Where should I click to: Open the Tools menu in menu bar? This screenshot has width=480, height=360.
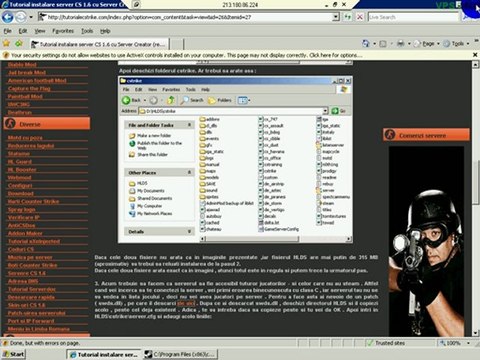[x=87, y=31]
